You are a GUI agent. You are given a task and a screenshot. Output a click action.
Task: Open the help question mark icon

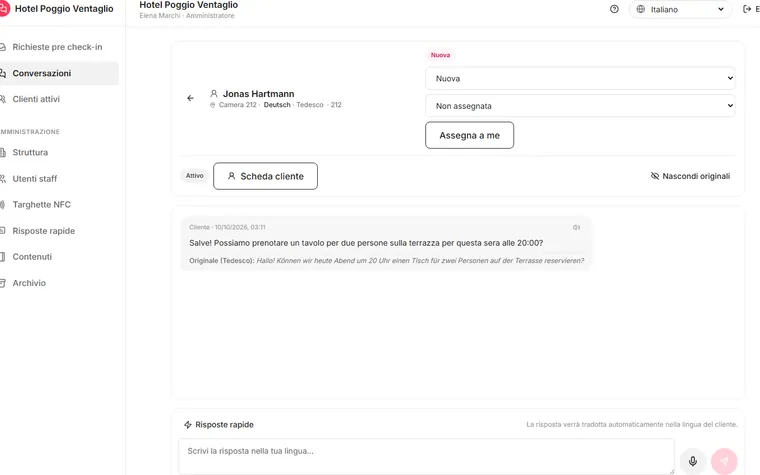(x=614, y=9)
